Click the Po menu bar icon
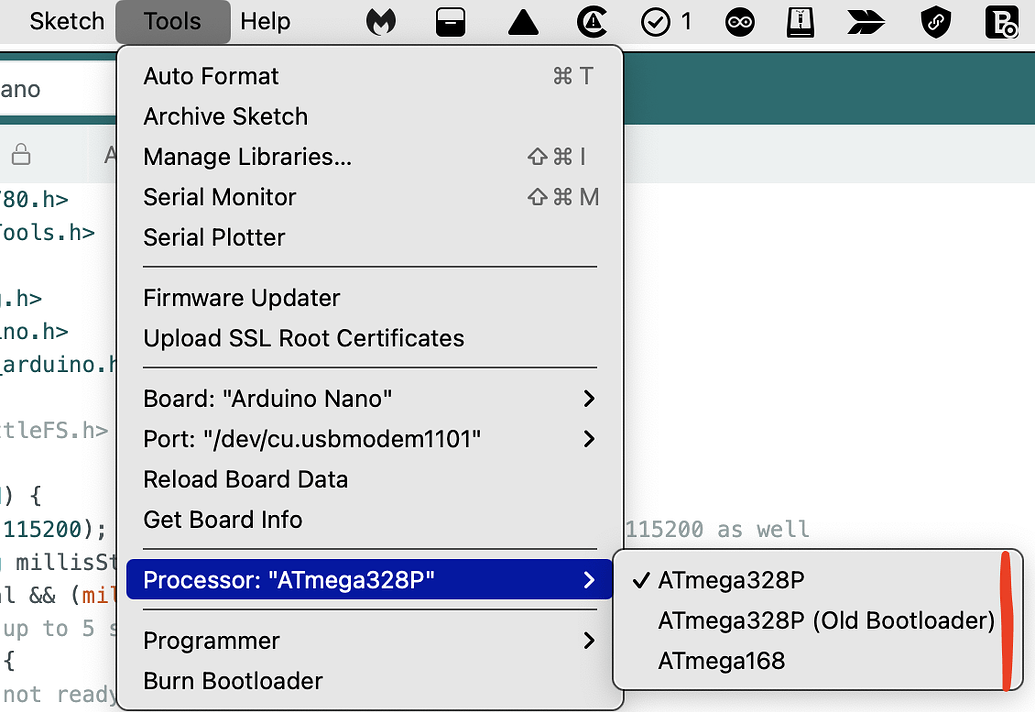 pos(1003,21)
